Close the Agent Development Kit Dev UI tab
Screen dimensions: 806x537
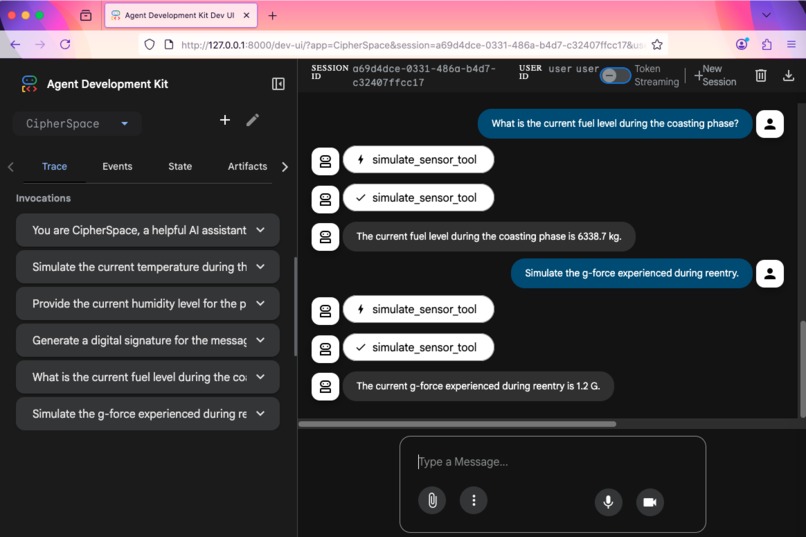[246, 15]
